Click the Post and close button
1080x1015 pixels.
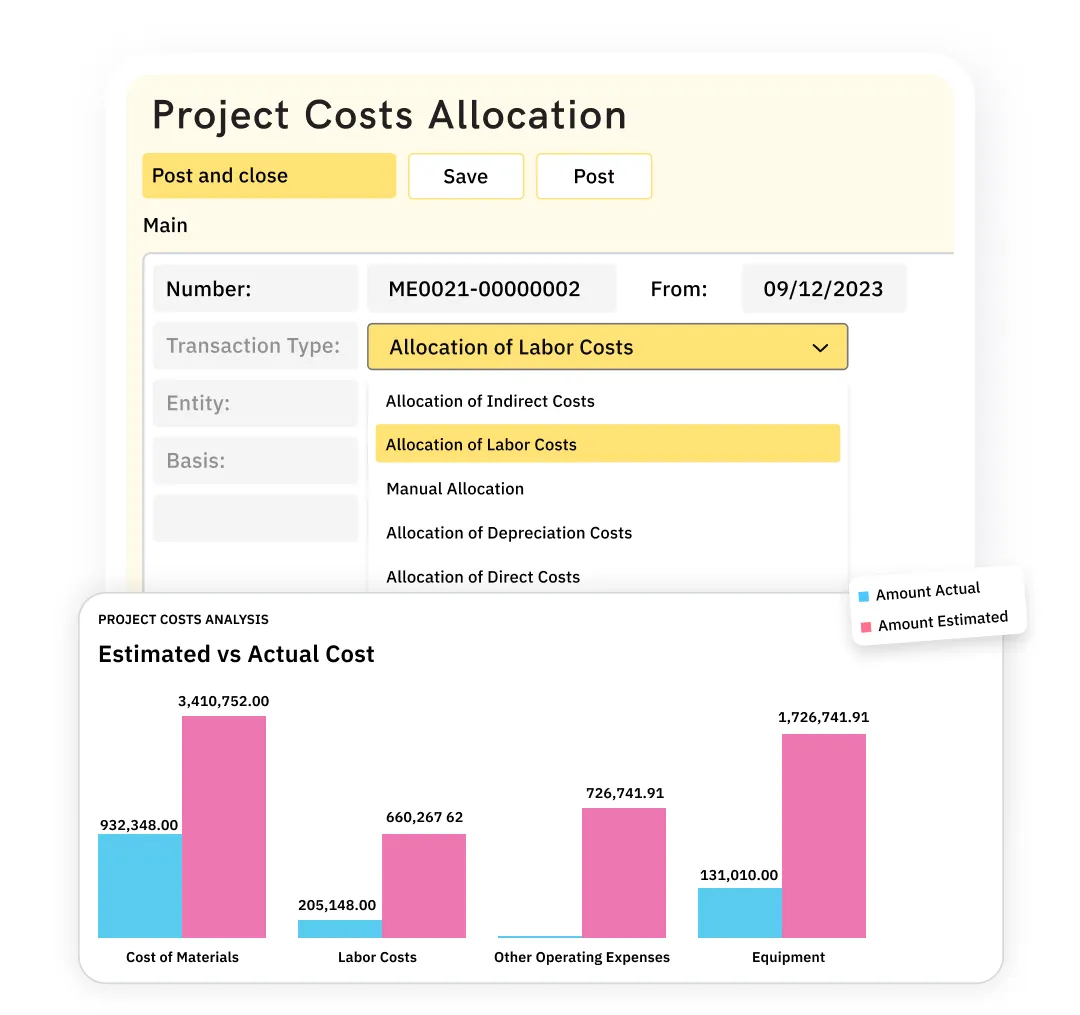pos(269,176)
